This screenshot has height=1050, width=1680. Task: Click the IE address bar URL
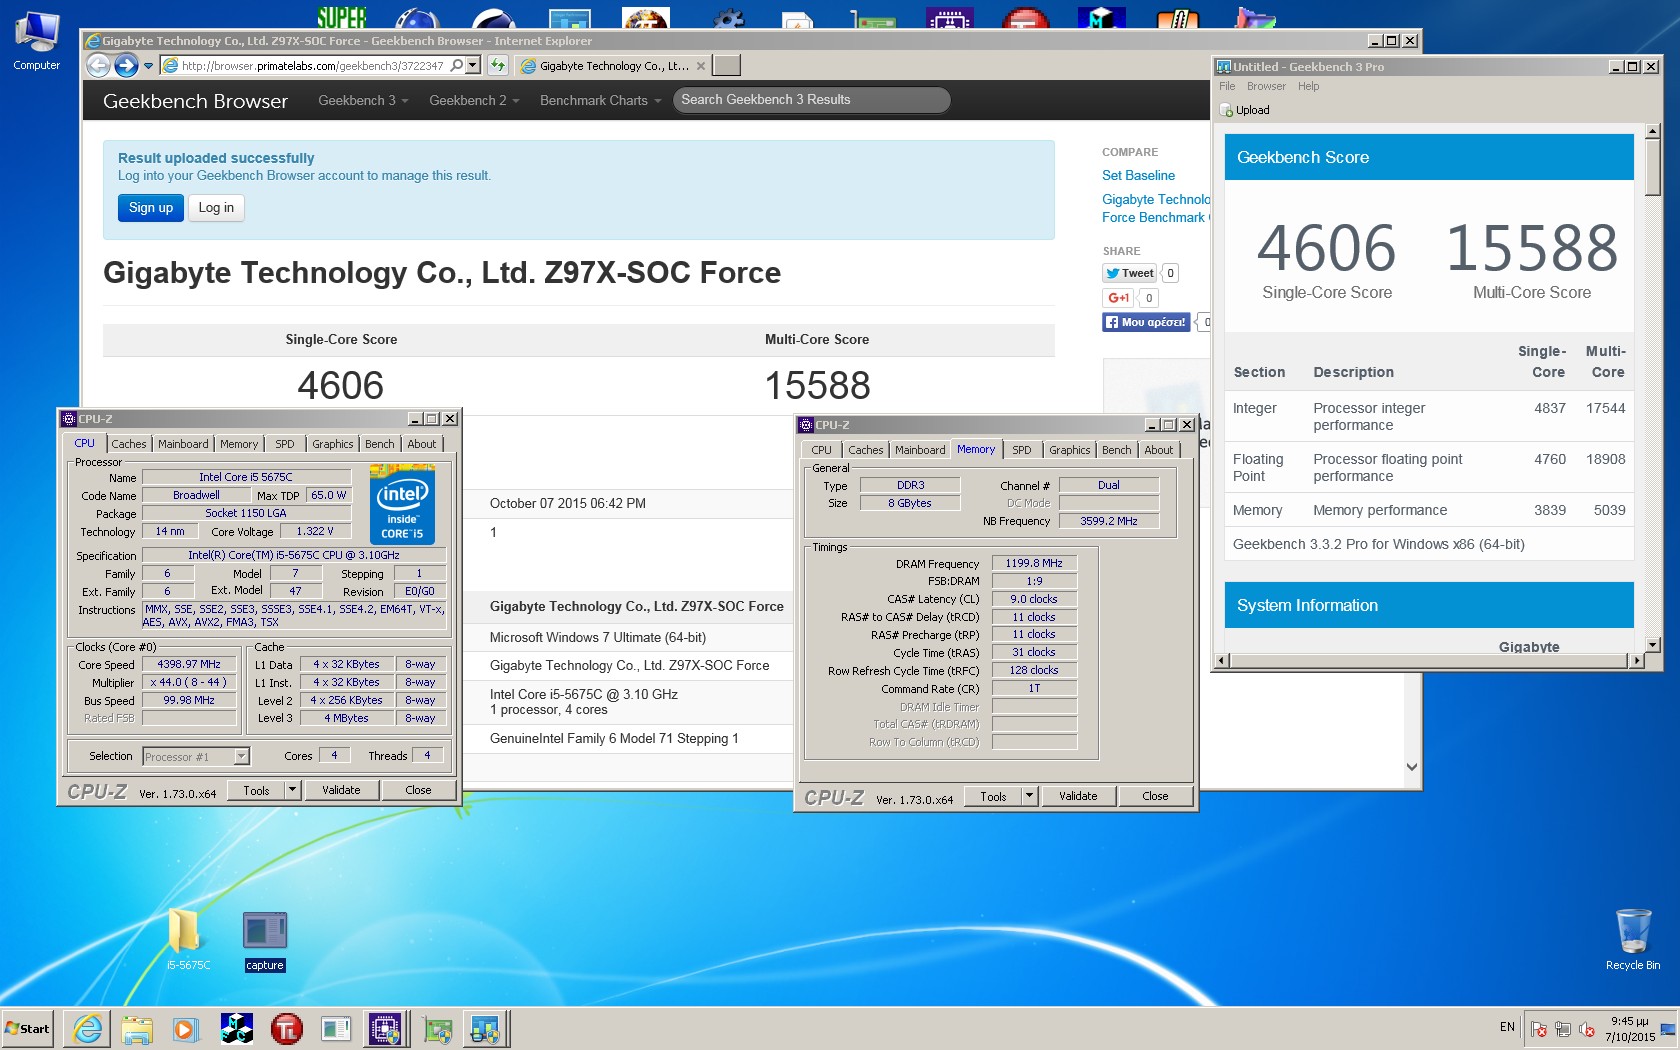coord(312,66)
